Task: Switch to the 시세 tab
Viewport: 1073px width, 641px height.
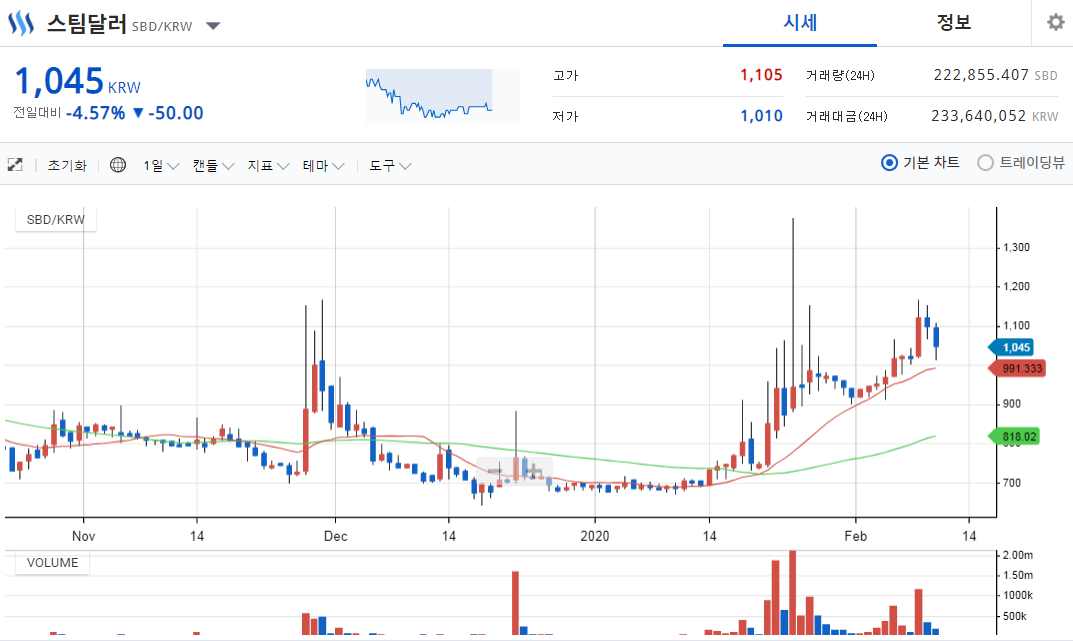Action: 800,23
